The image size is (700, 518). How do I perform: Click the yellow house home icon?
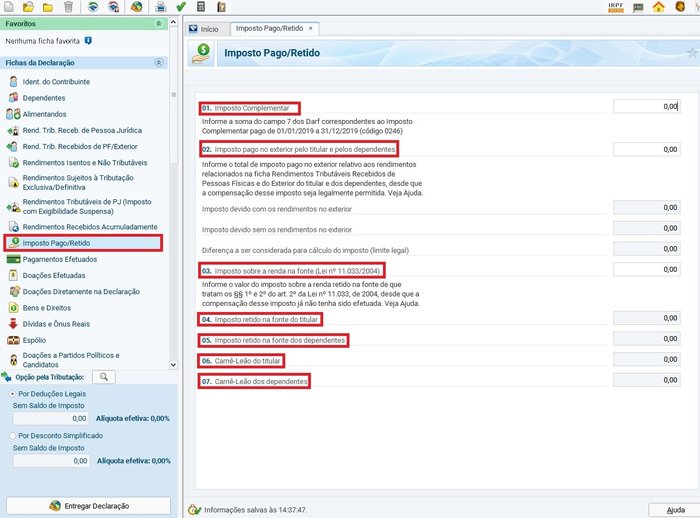(x=658, y=7)
